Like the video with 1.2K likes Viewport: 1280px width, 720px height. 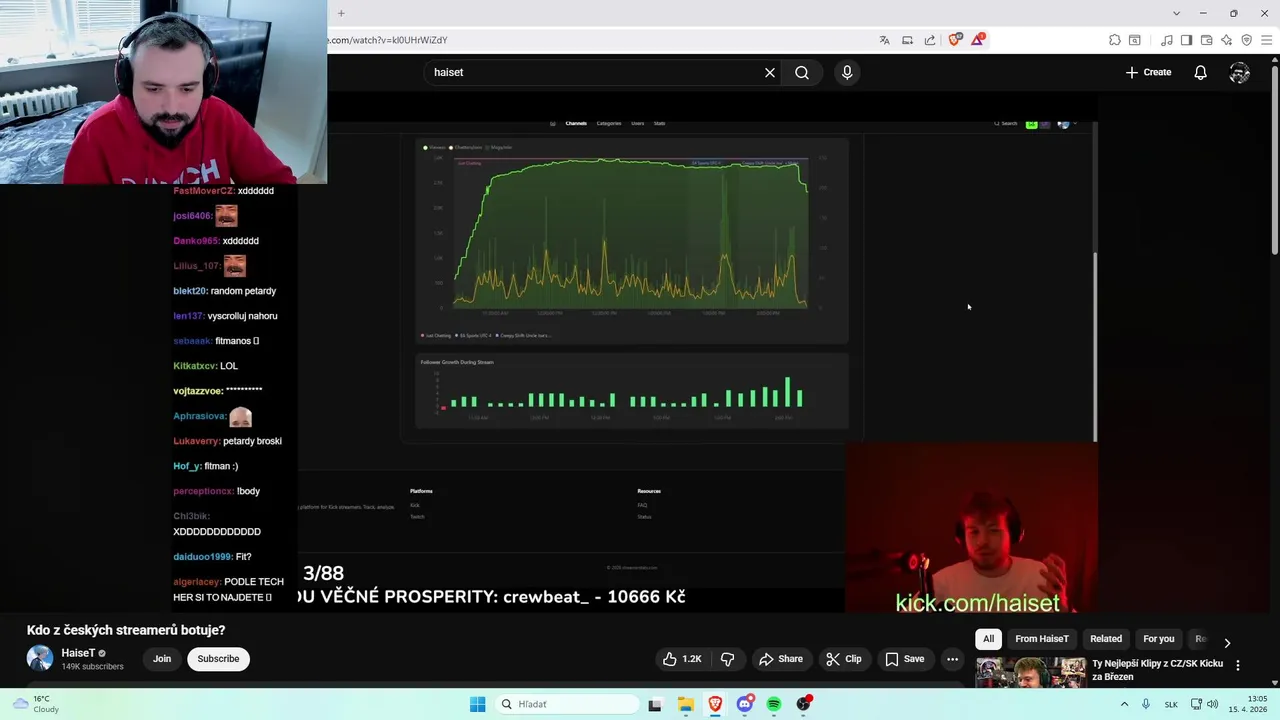(681, 659)
